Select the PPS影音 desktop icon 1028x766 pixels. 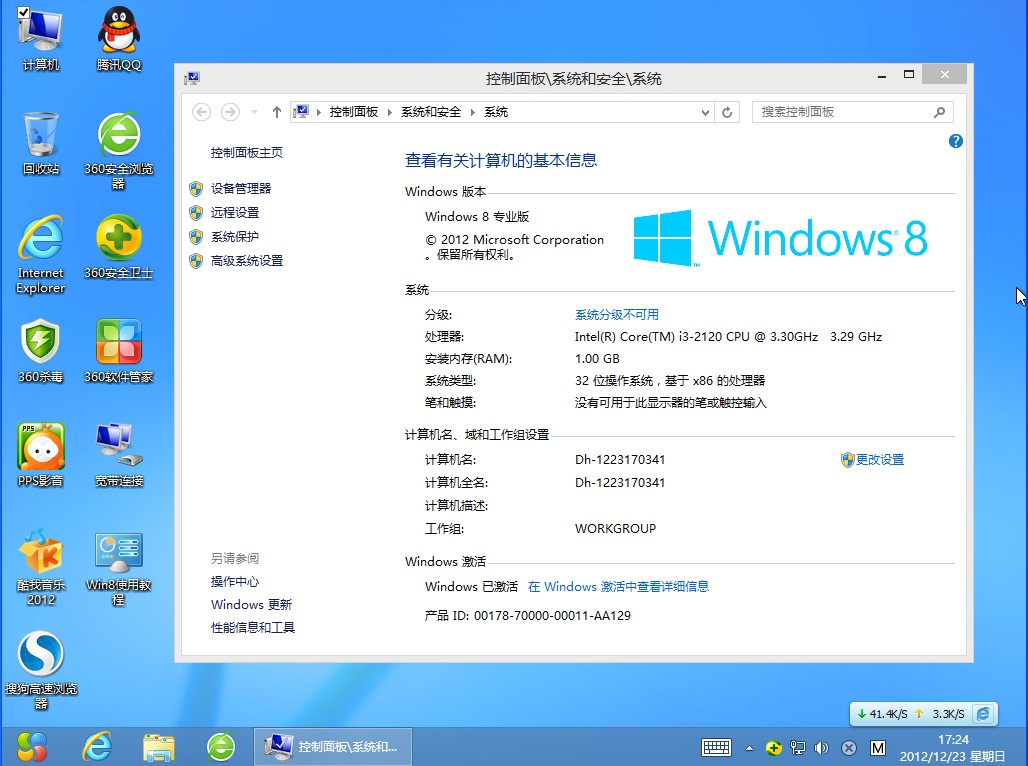coord(41,455)
